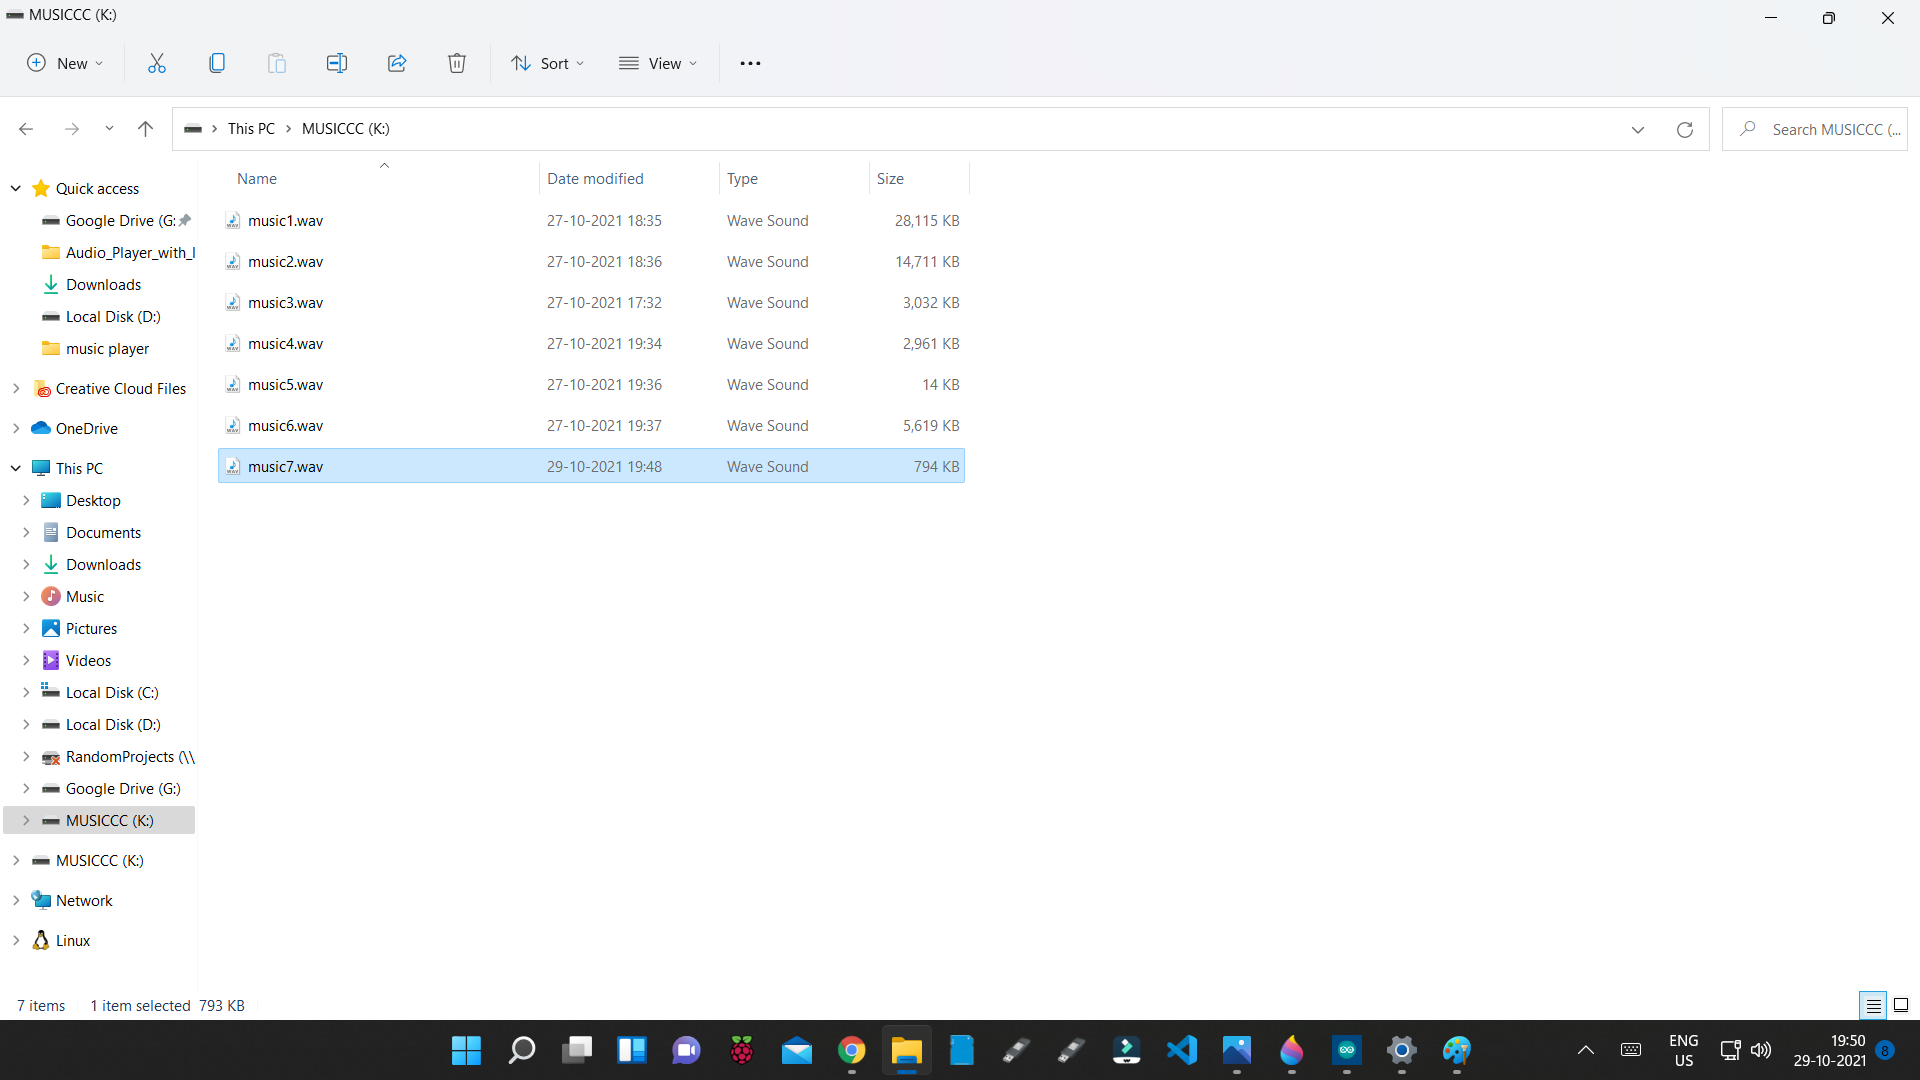Collapse the Quick access tree section
Screen dimensions: 1920x1080
pos(16,188)
